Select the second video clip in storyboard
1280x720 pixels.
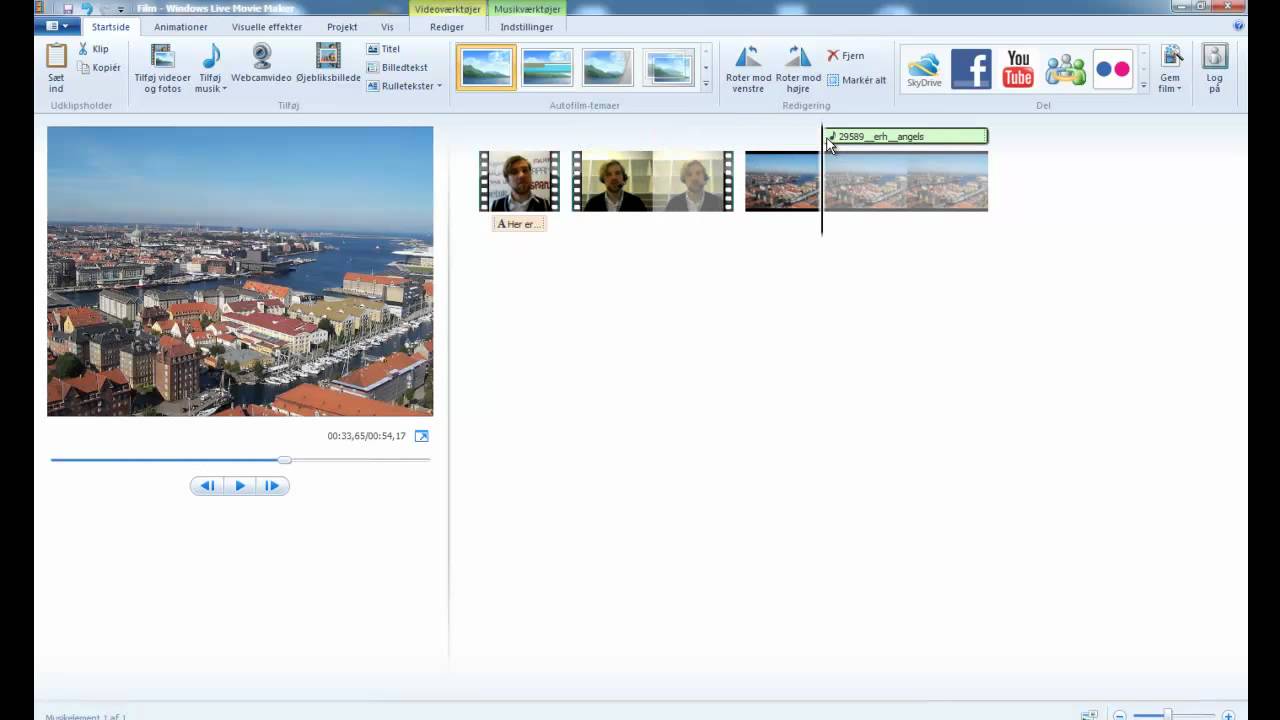click(x=652, y=181)
